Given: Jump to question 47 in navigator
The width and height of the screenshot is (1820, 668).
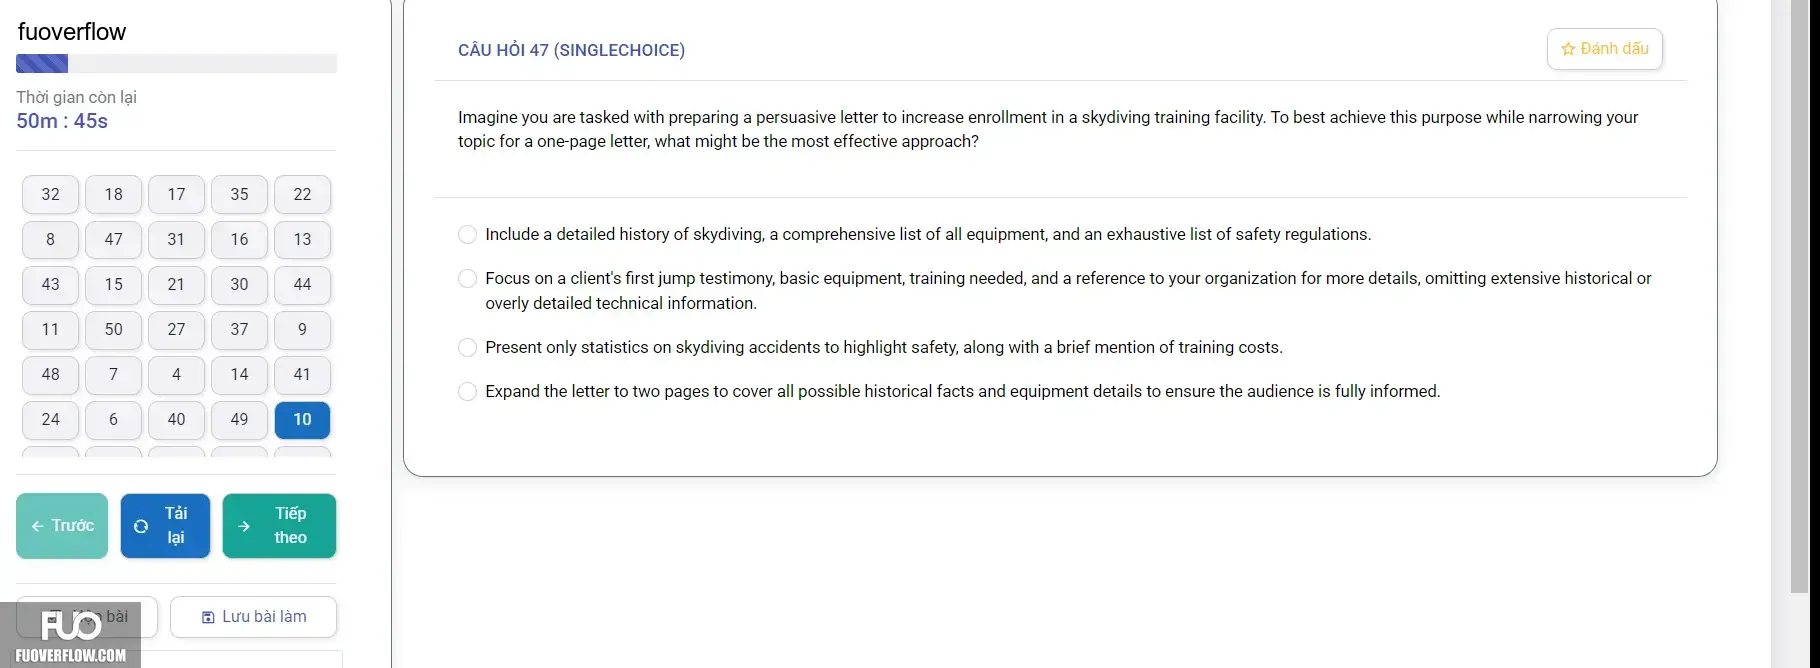Looking at the screenshot, I should tap(113, 239).
